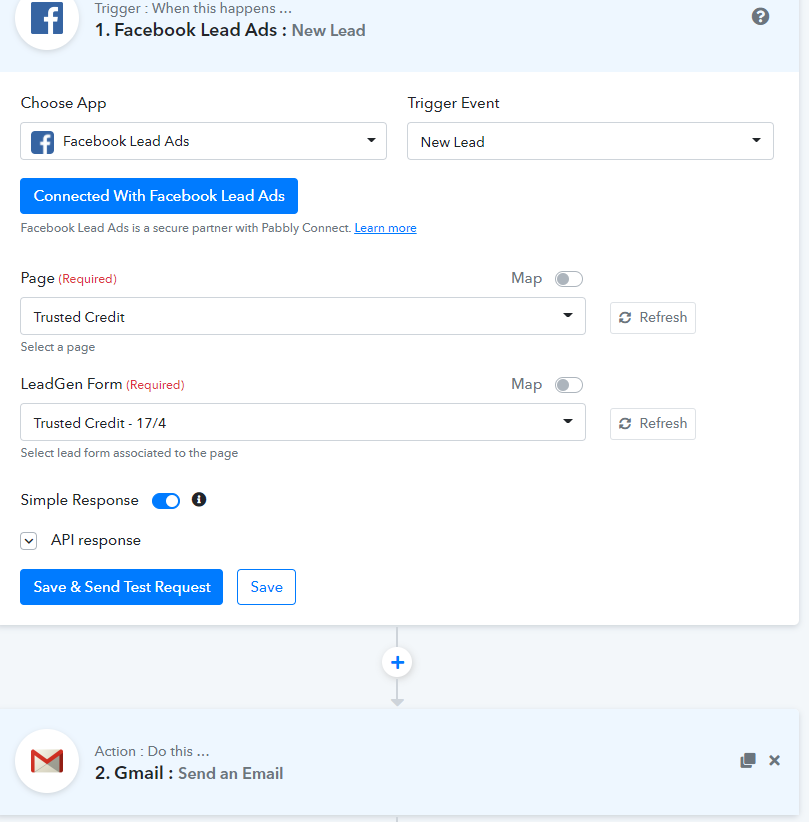
Task: Open the LeadGen Form dropdown
Action: [x=303, y=422]
